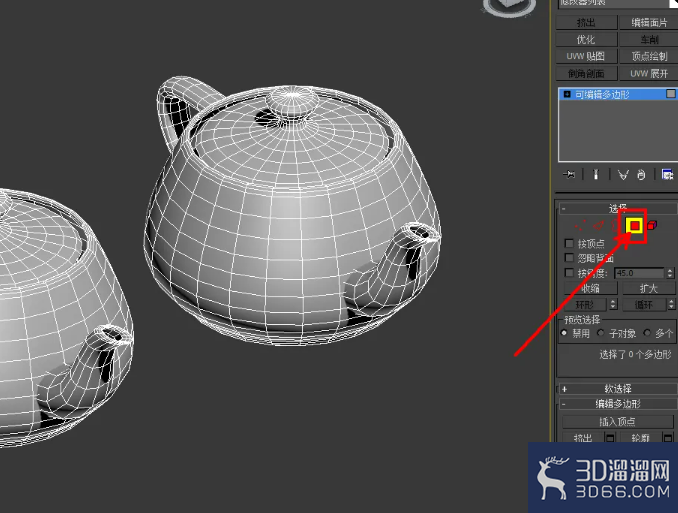Click Remove Modifier trash icon
The width and height of the screenshot is (678, 513).
click(x=641, y=174)
